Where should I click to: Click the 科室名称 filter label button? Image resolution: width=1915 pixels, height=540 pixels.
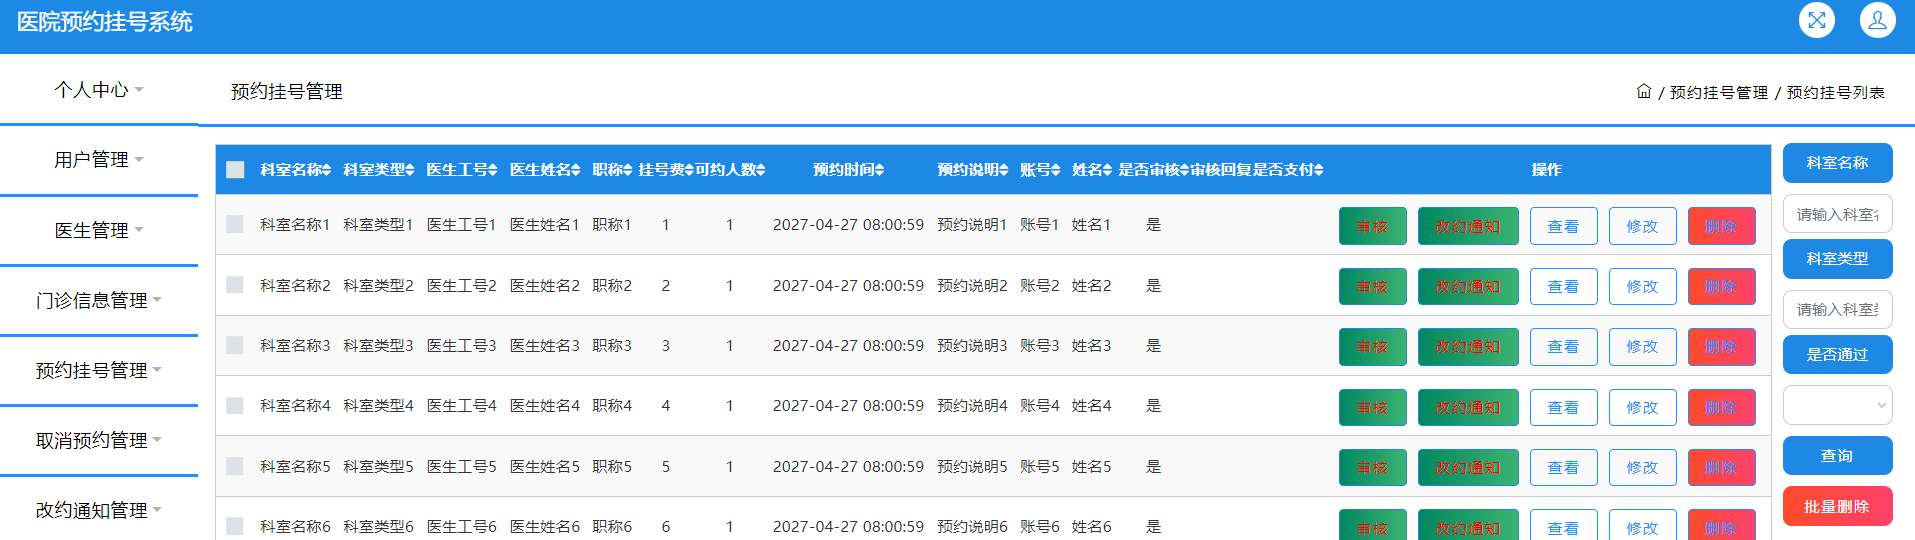tap(1837, 163)
